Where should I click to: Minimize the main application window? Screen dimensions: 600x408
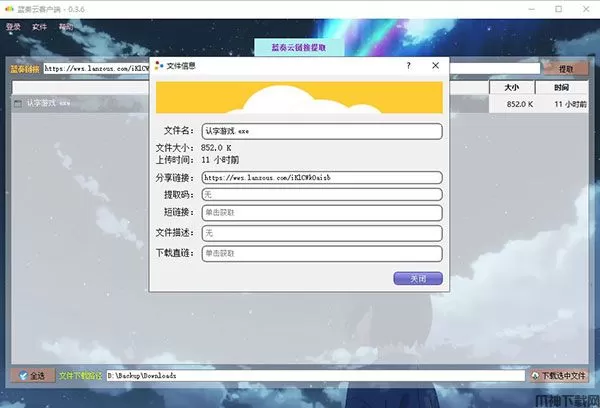coord(532,9)
